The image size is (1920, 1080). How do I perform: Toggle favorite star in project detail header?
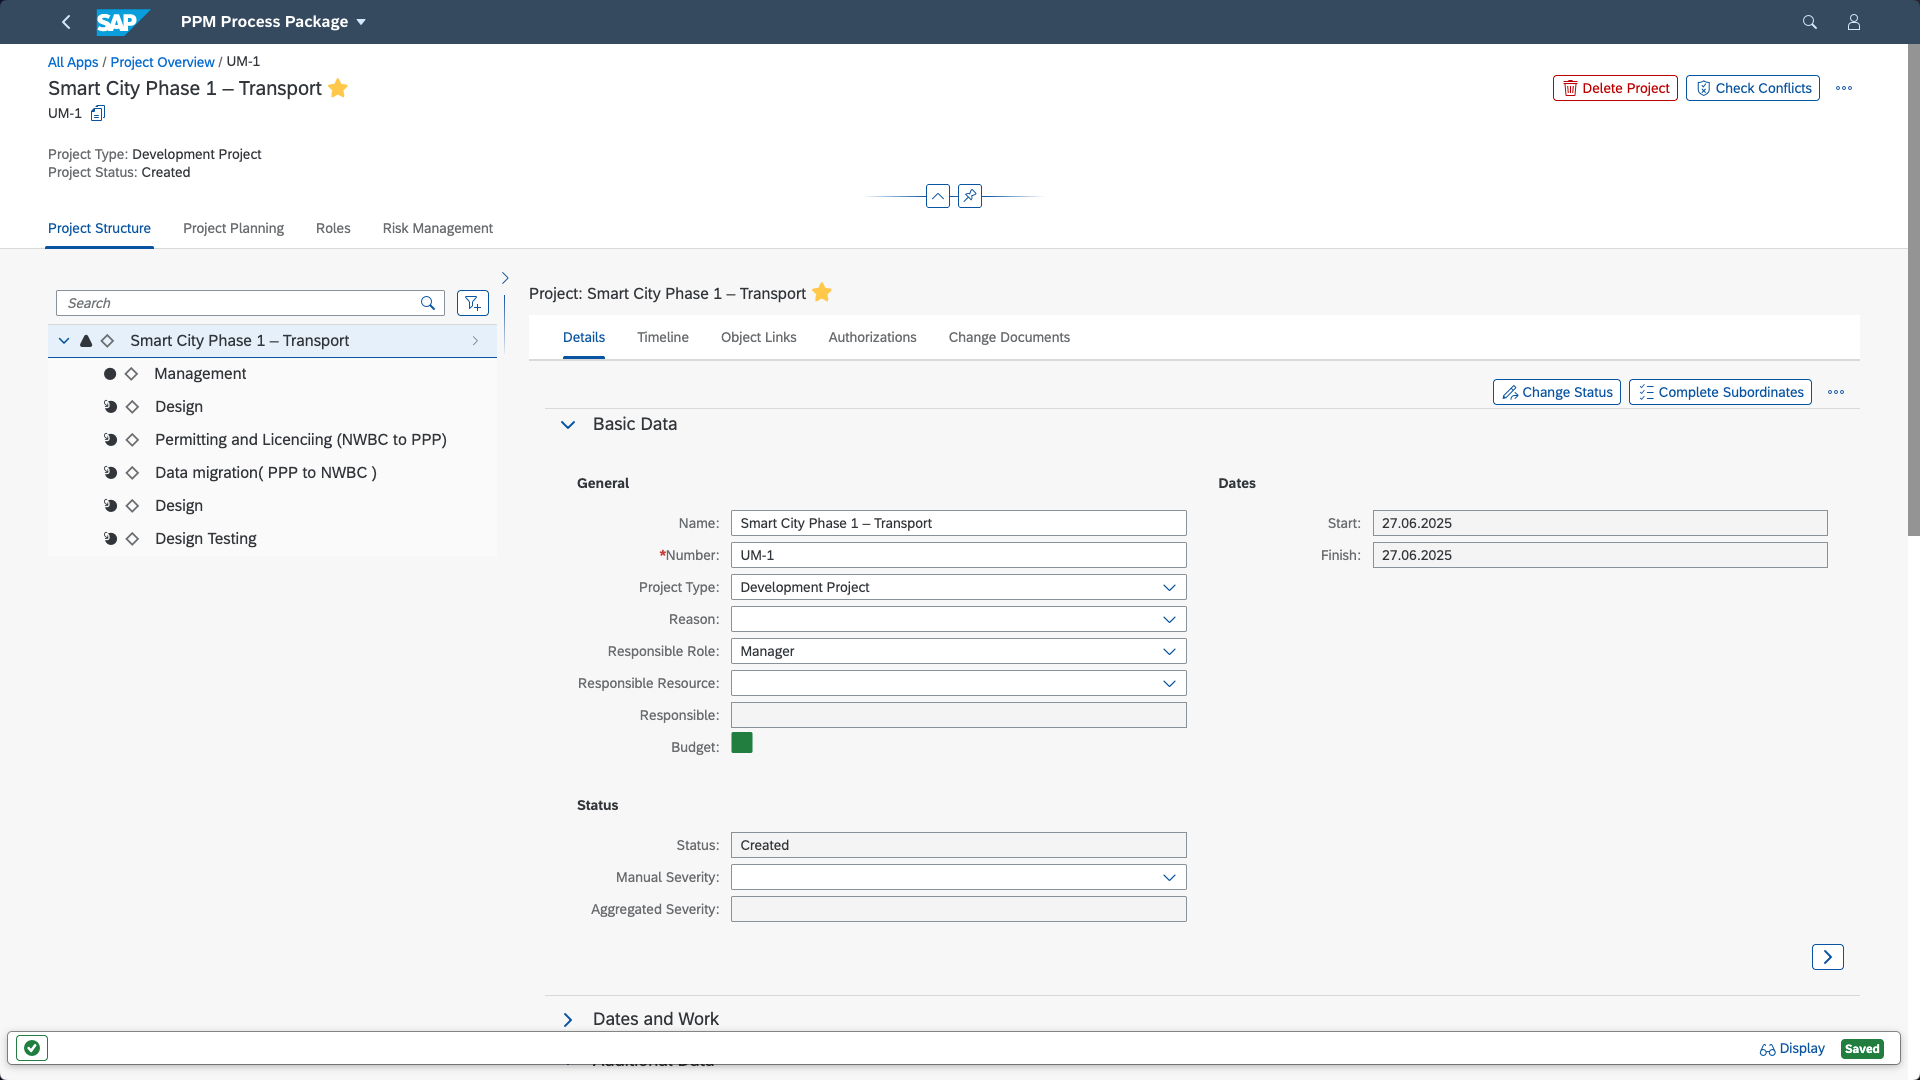point(822,293)
